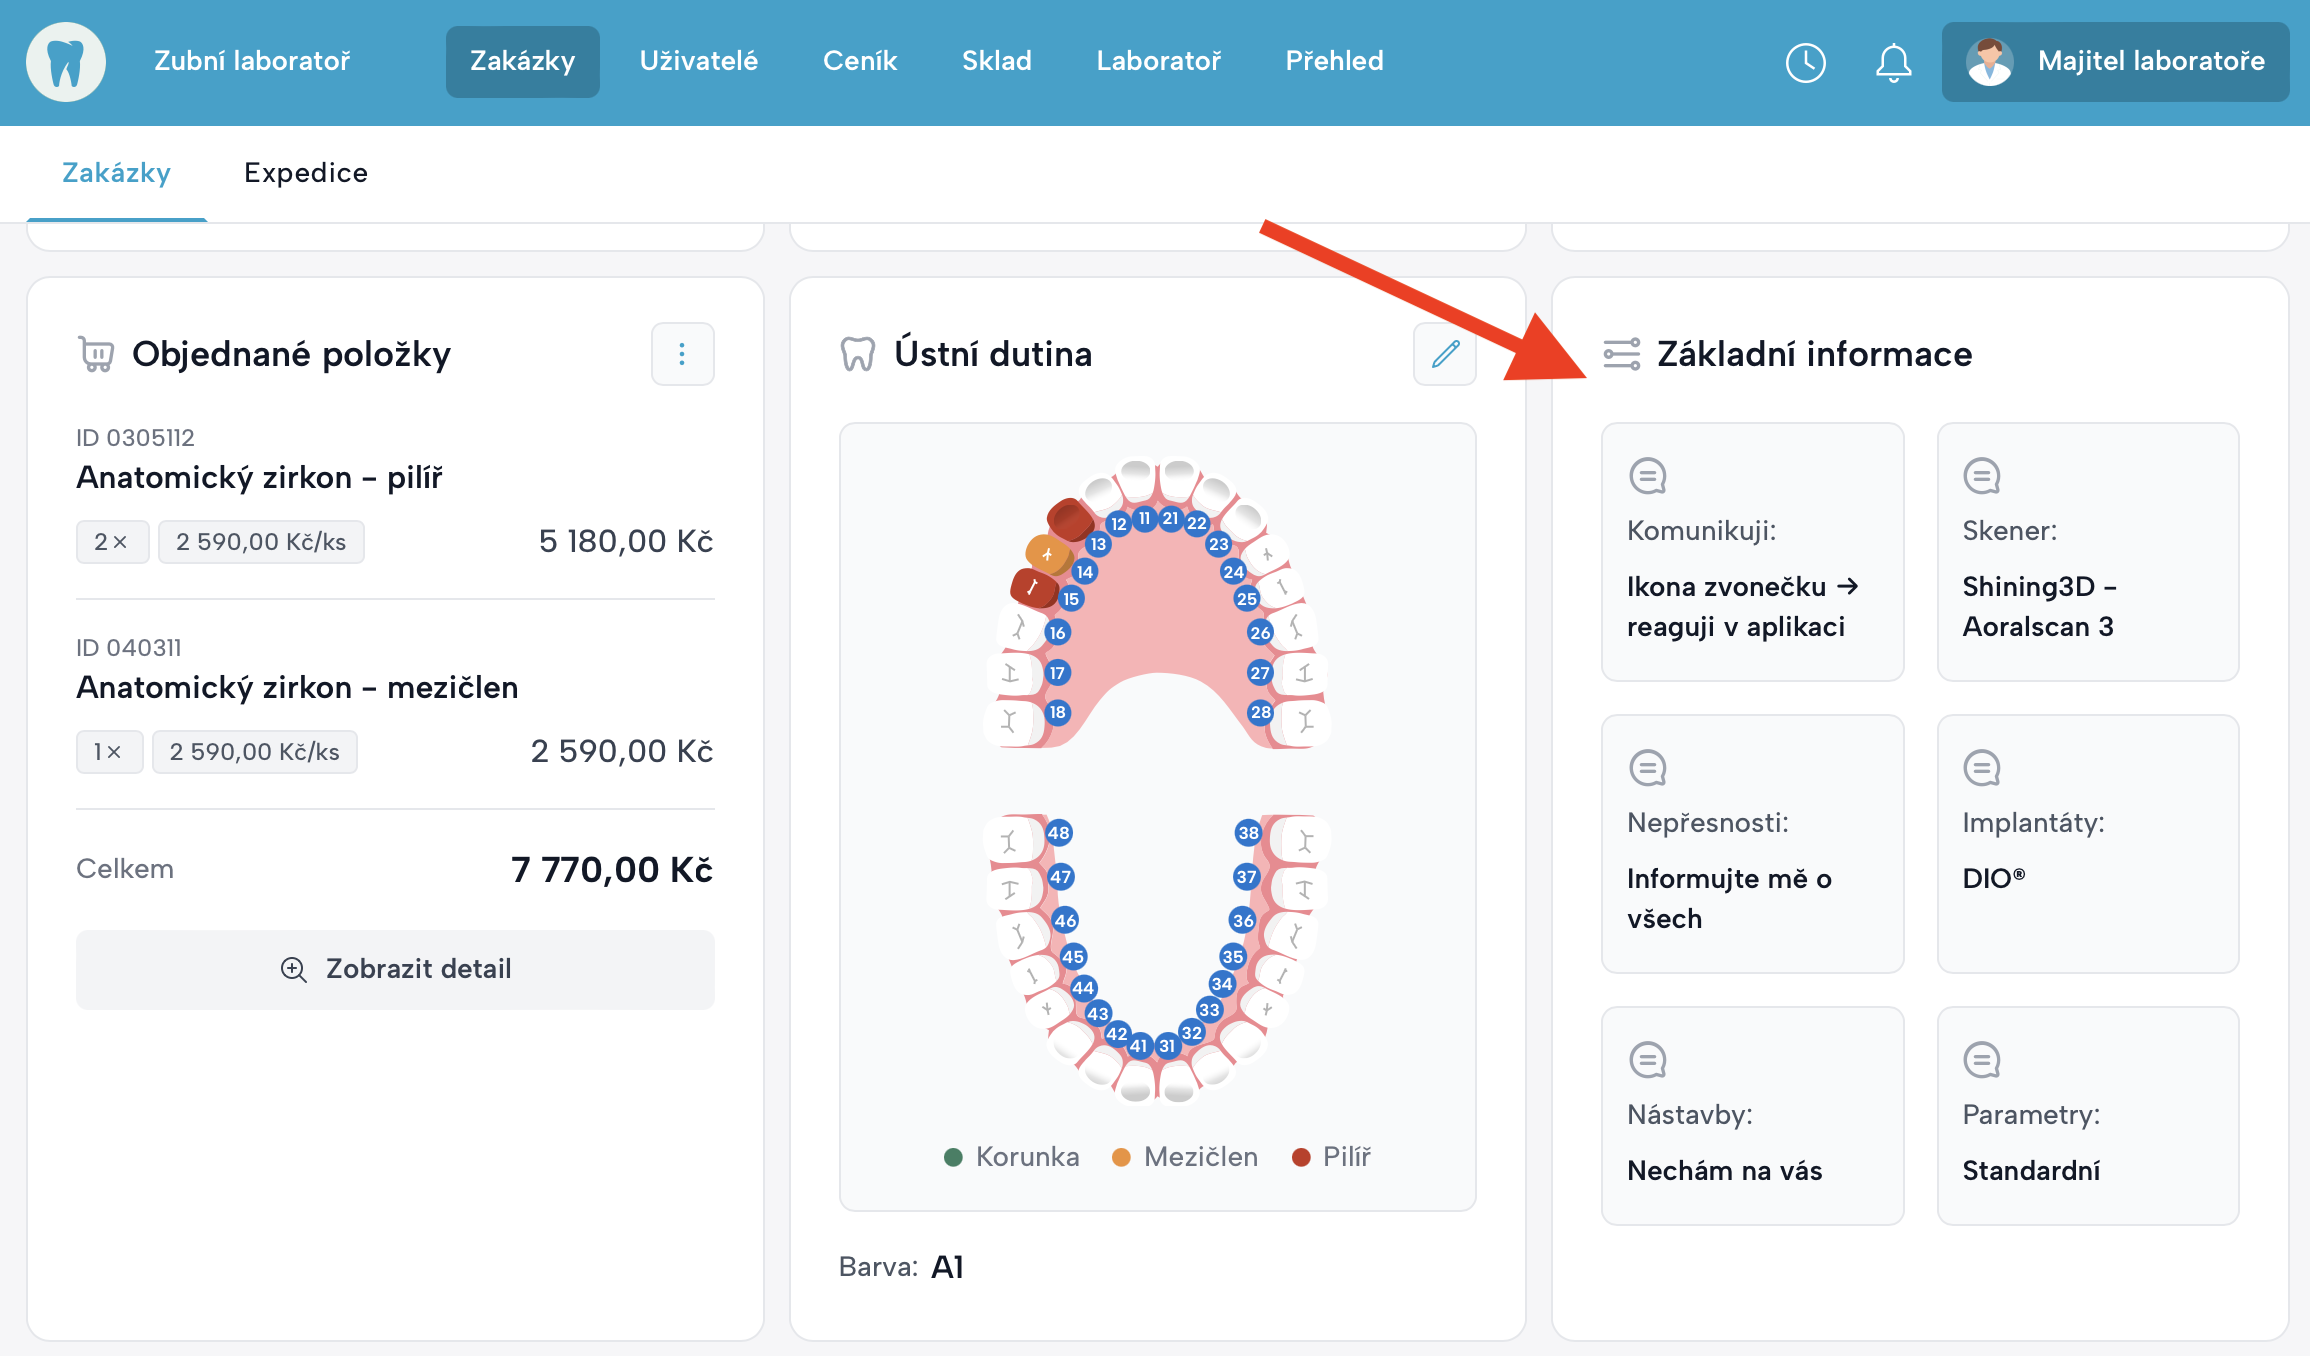Click the Zobrazit detail button
Screen dimensions: 2310x1356
395,969
